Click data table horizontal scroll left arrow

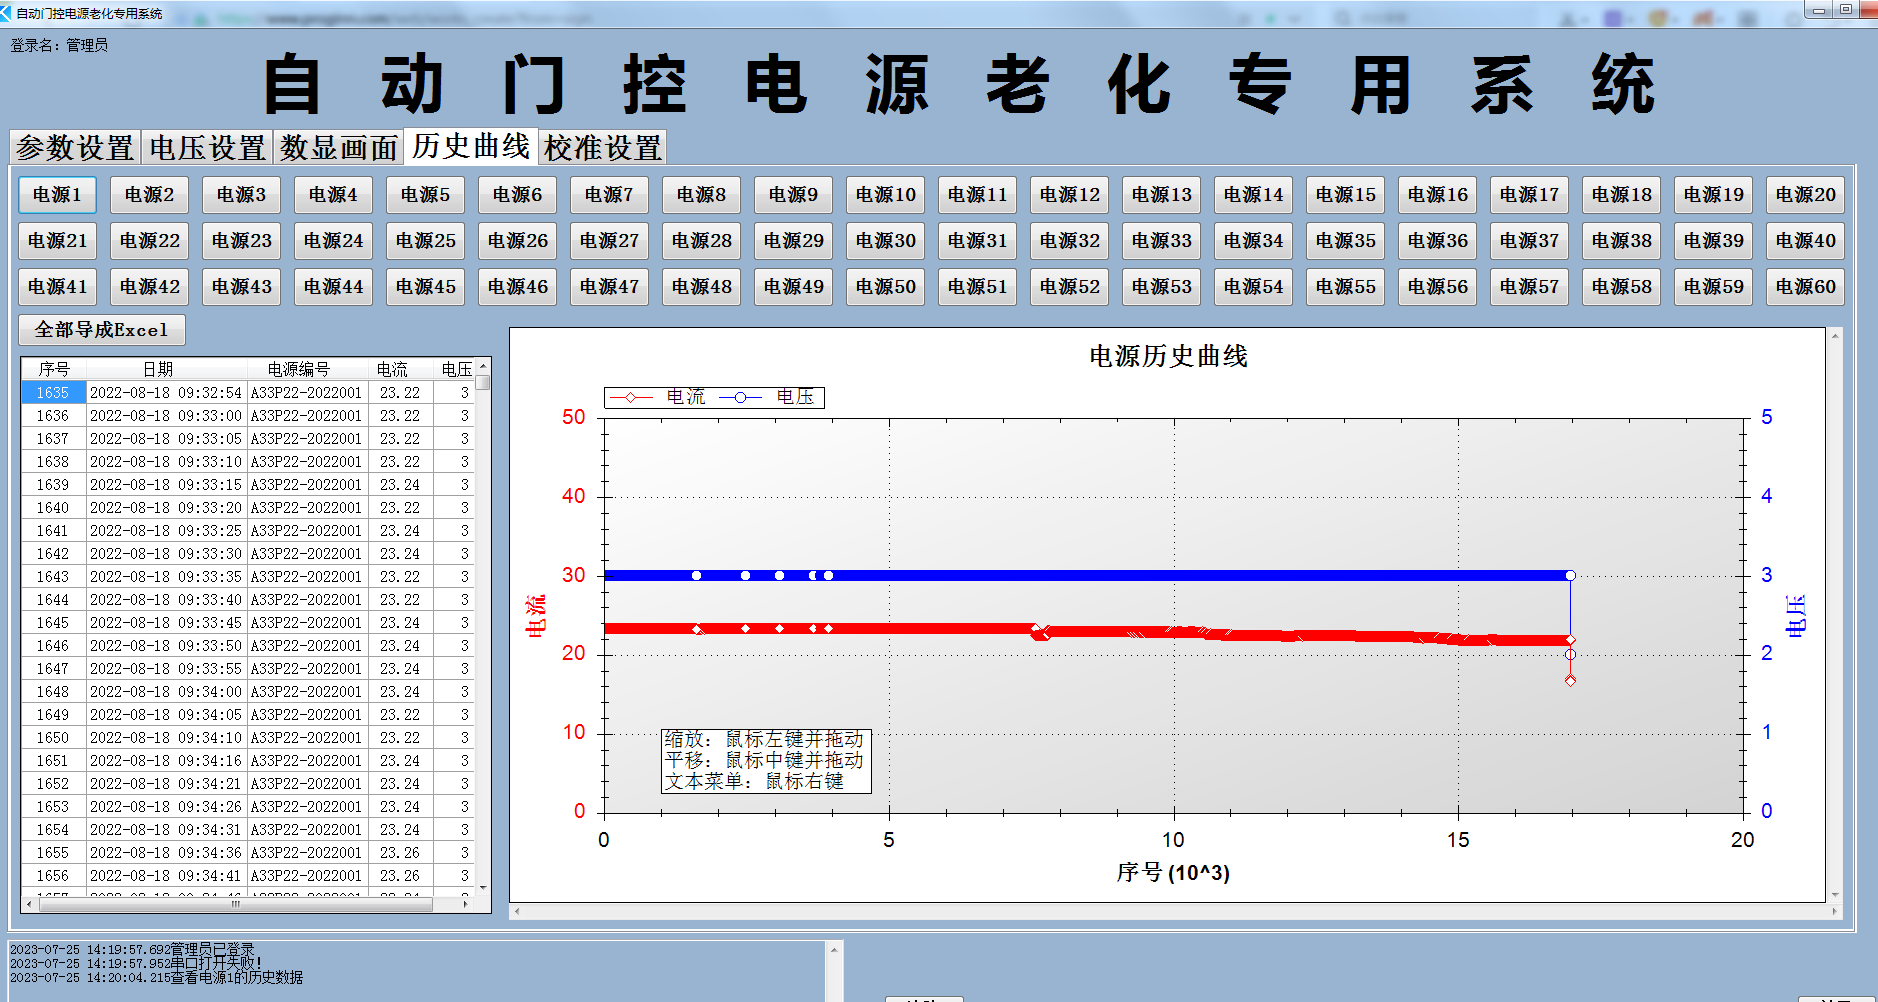28,904
